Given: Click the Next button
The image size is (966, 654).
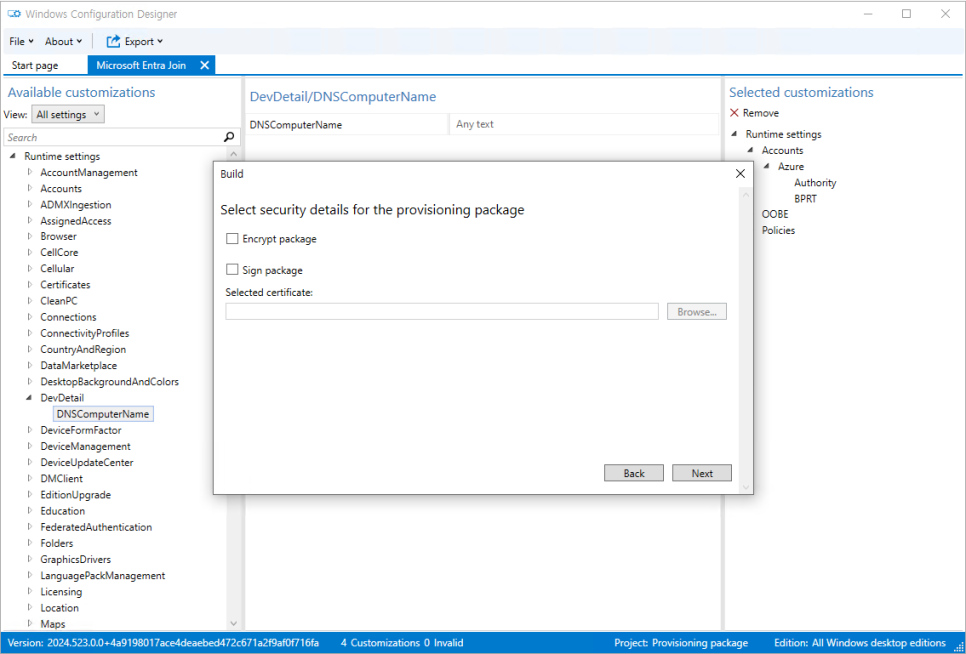Looking at the screenshot, I should [702, 473].
